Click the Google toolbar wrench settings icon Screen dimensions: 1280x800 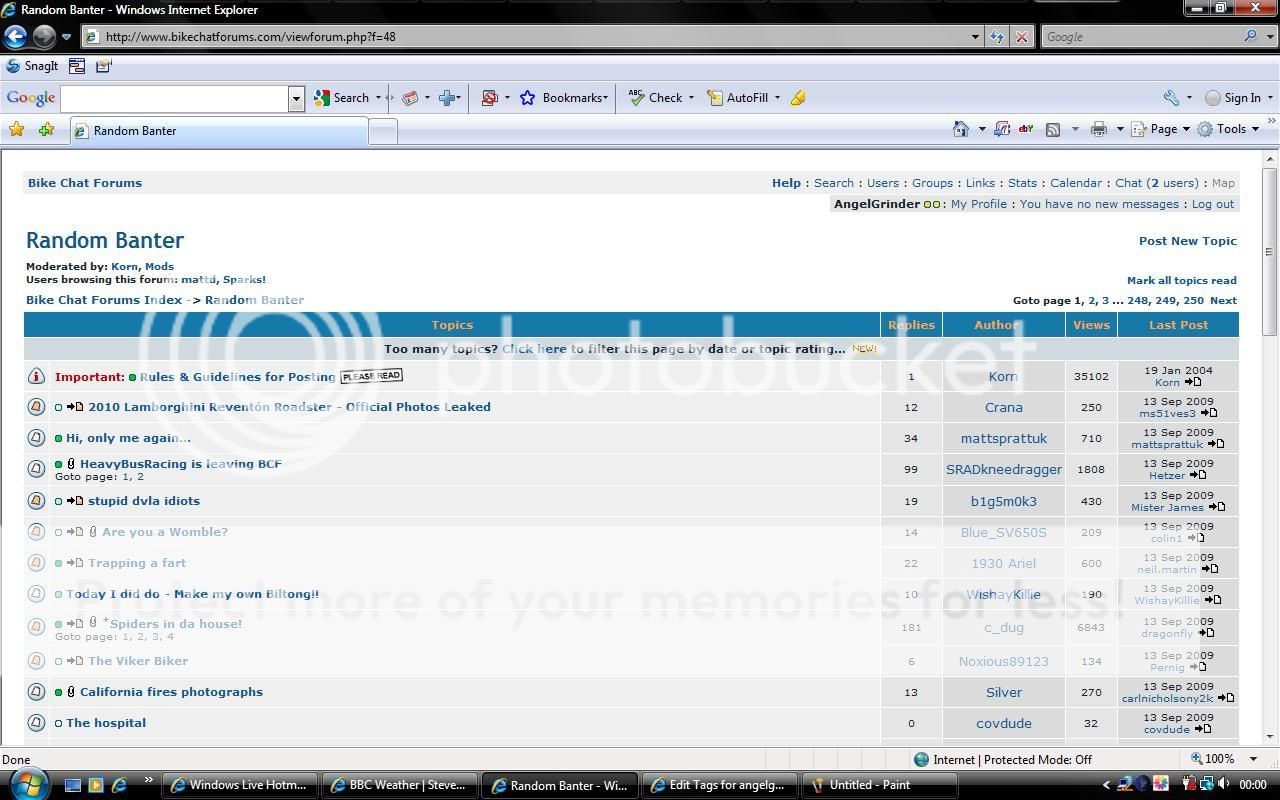click(1171, 98)
